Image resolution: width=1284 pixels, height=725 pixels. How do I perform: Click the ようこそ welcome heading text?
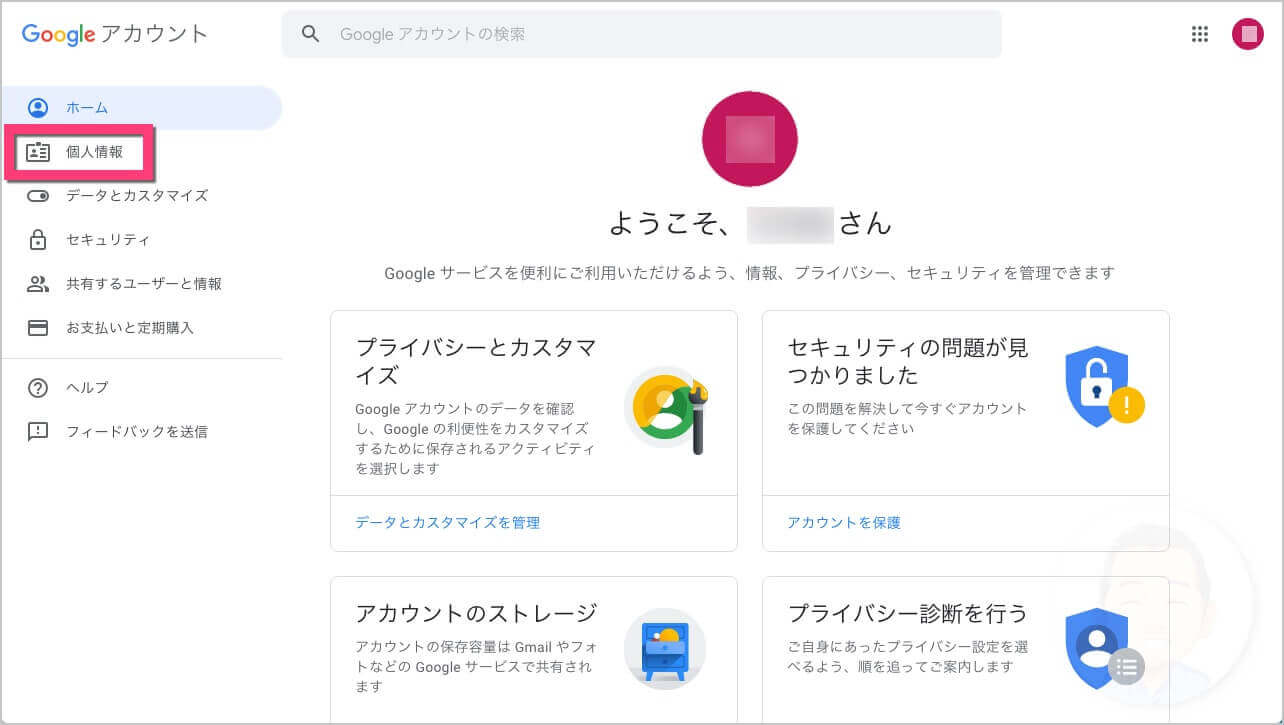pyautogui.click(x=749, y=224)
